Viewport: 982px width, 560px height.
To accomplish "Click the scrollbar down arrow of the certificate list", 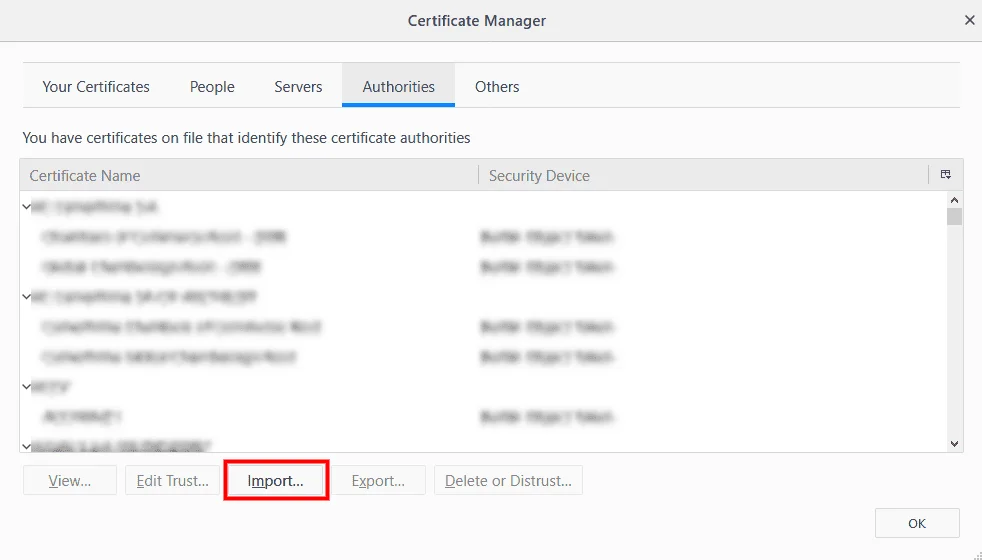I will pos(954,443).
